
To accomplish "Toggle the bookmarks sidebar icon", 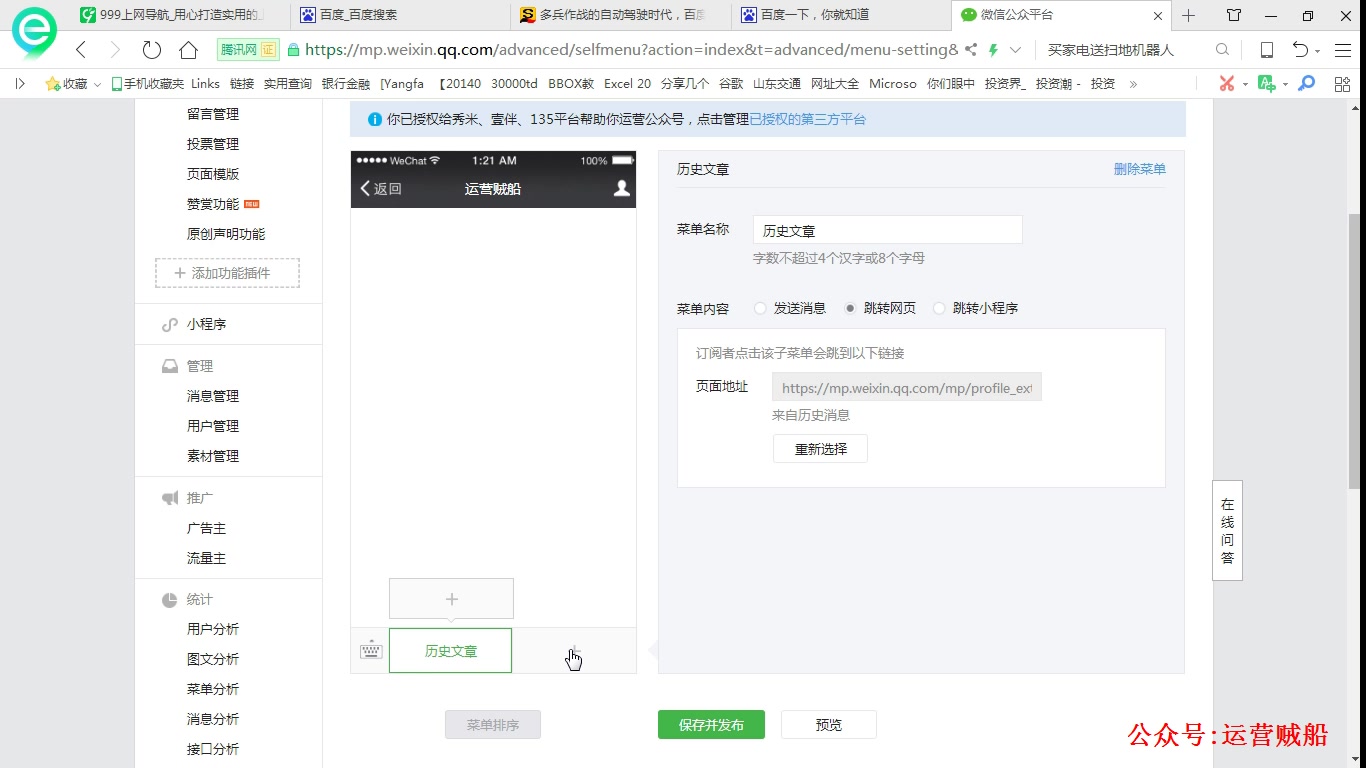I will pyautogui.click(x=20, y=84).
